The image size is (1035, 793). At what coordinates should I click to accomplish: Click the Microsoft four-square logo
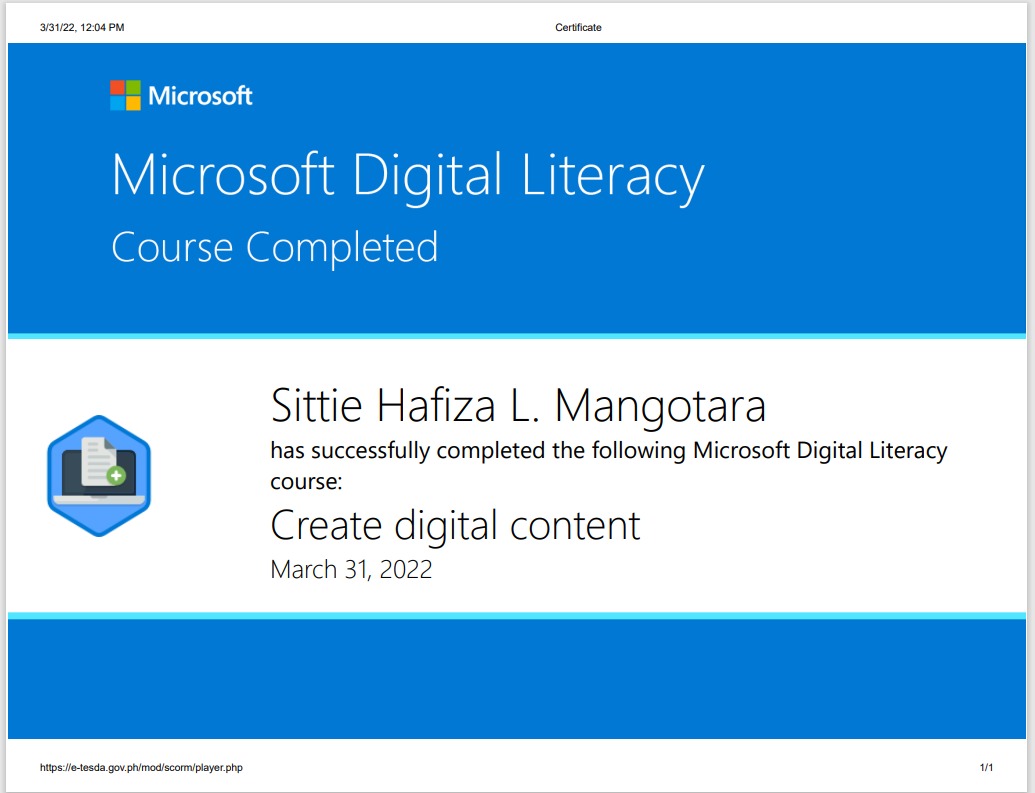125,95
